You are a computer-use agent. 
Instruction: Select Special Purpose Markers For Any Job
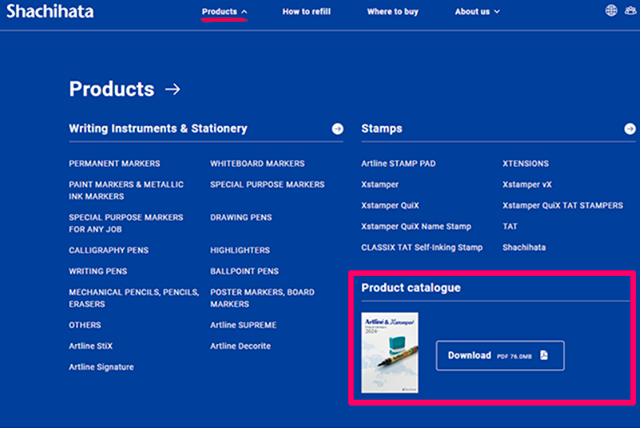tap(126, 223)
